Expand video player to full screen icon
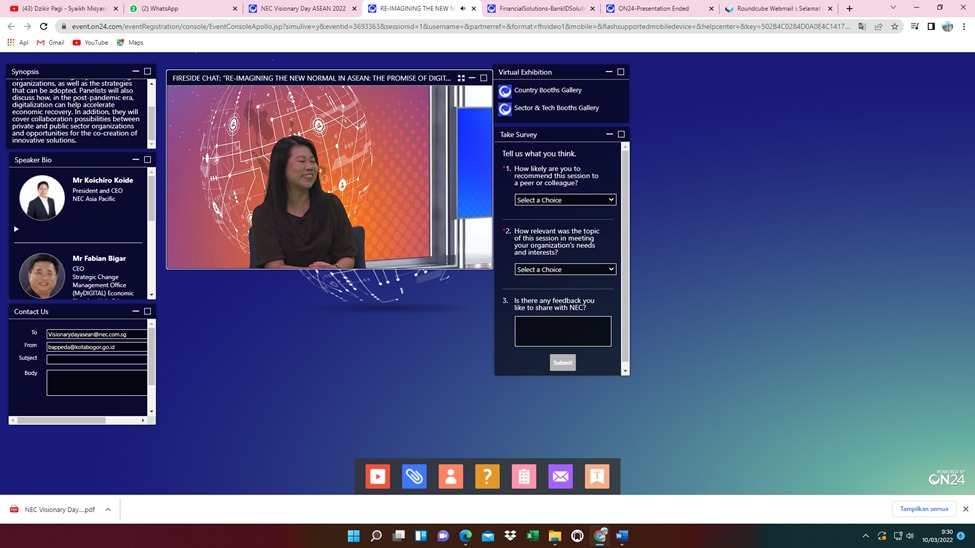 click(x=461, y=78)
